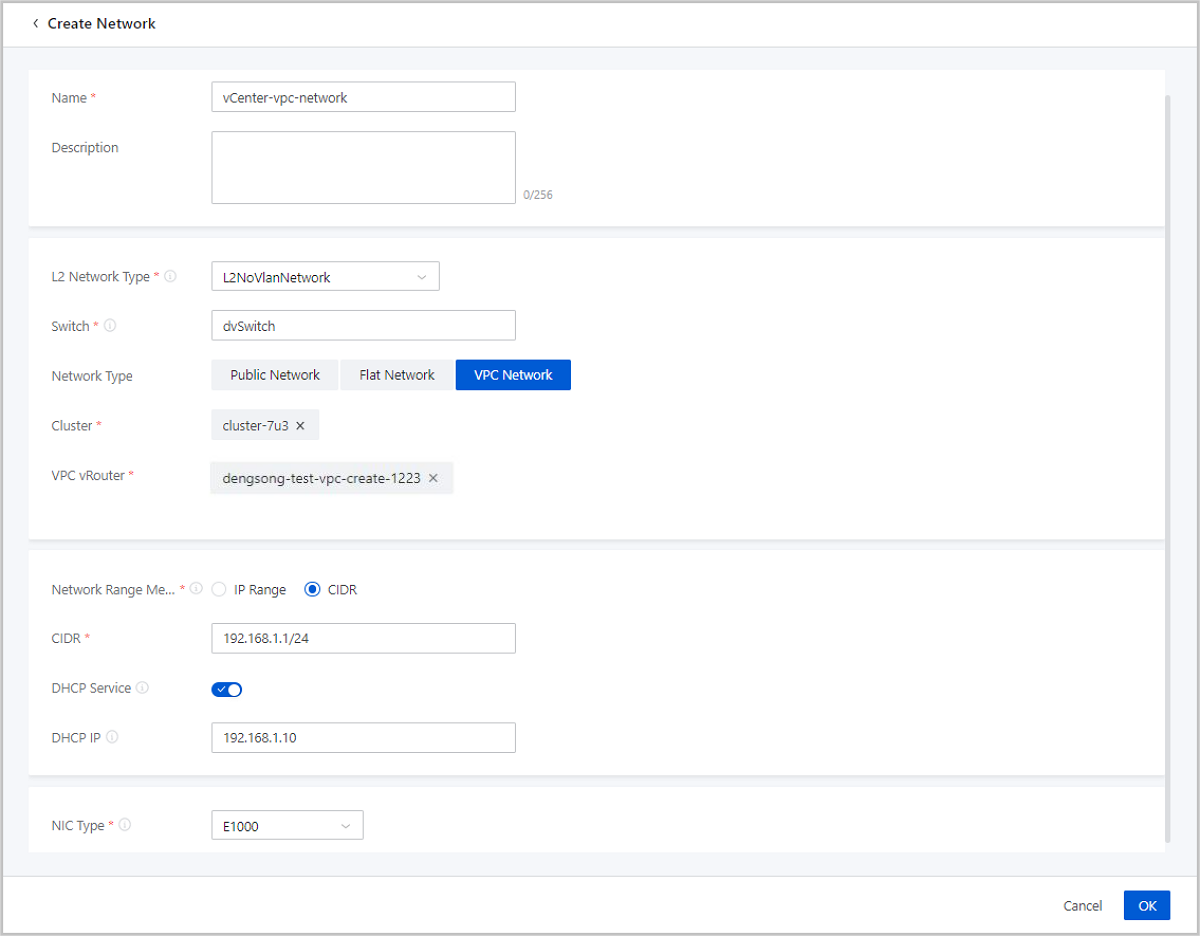1200x936 pixels.
Task: Open the L2NoVlanNetwork dropdown
Action: click(325, 277)
